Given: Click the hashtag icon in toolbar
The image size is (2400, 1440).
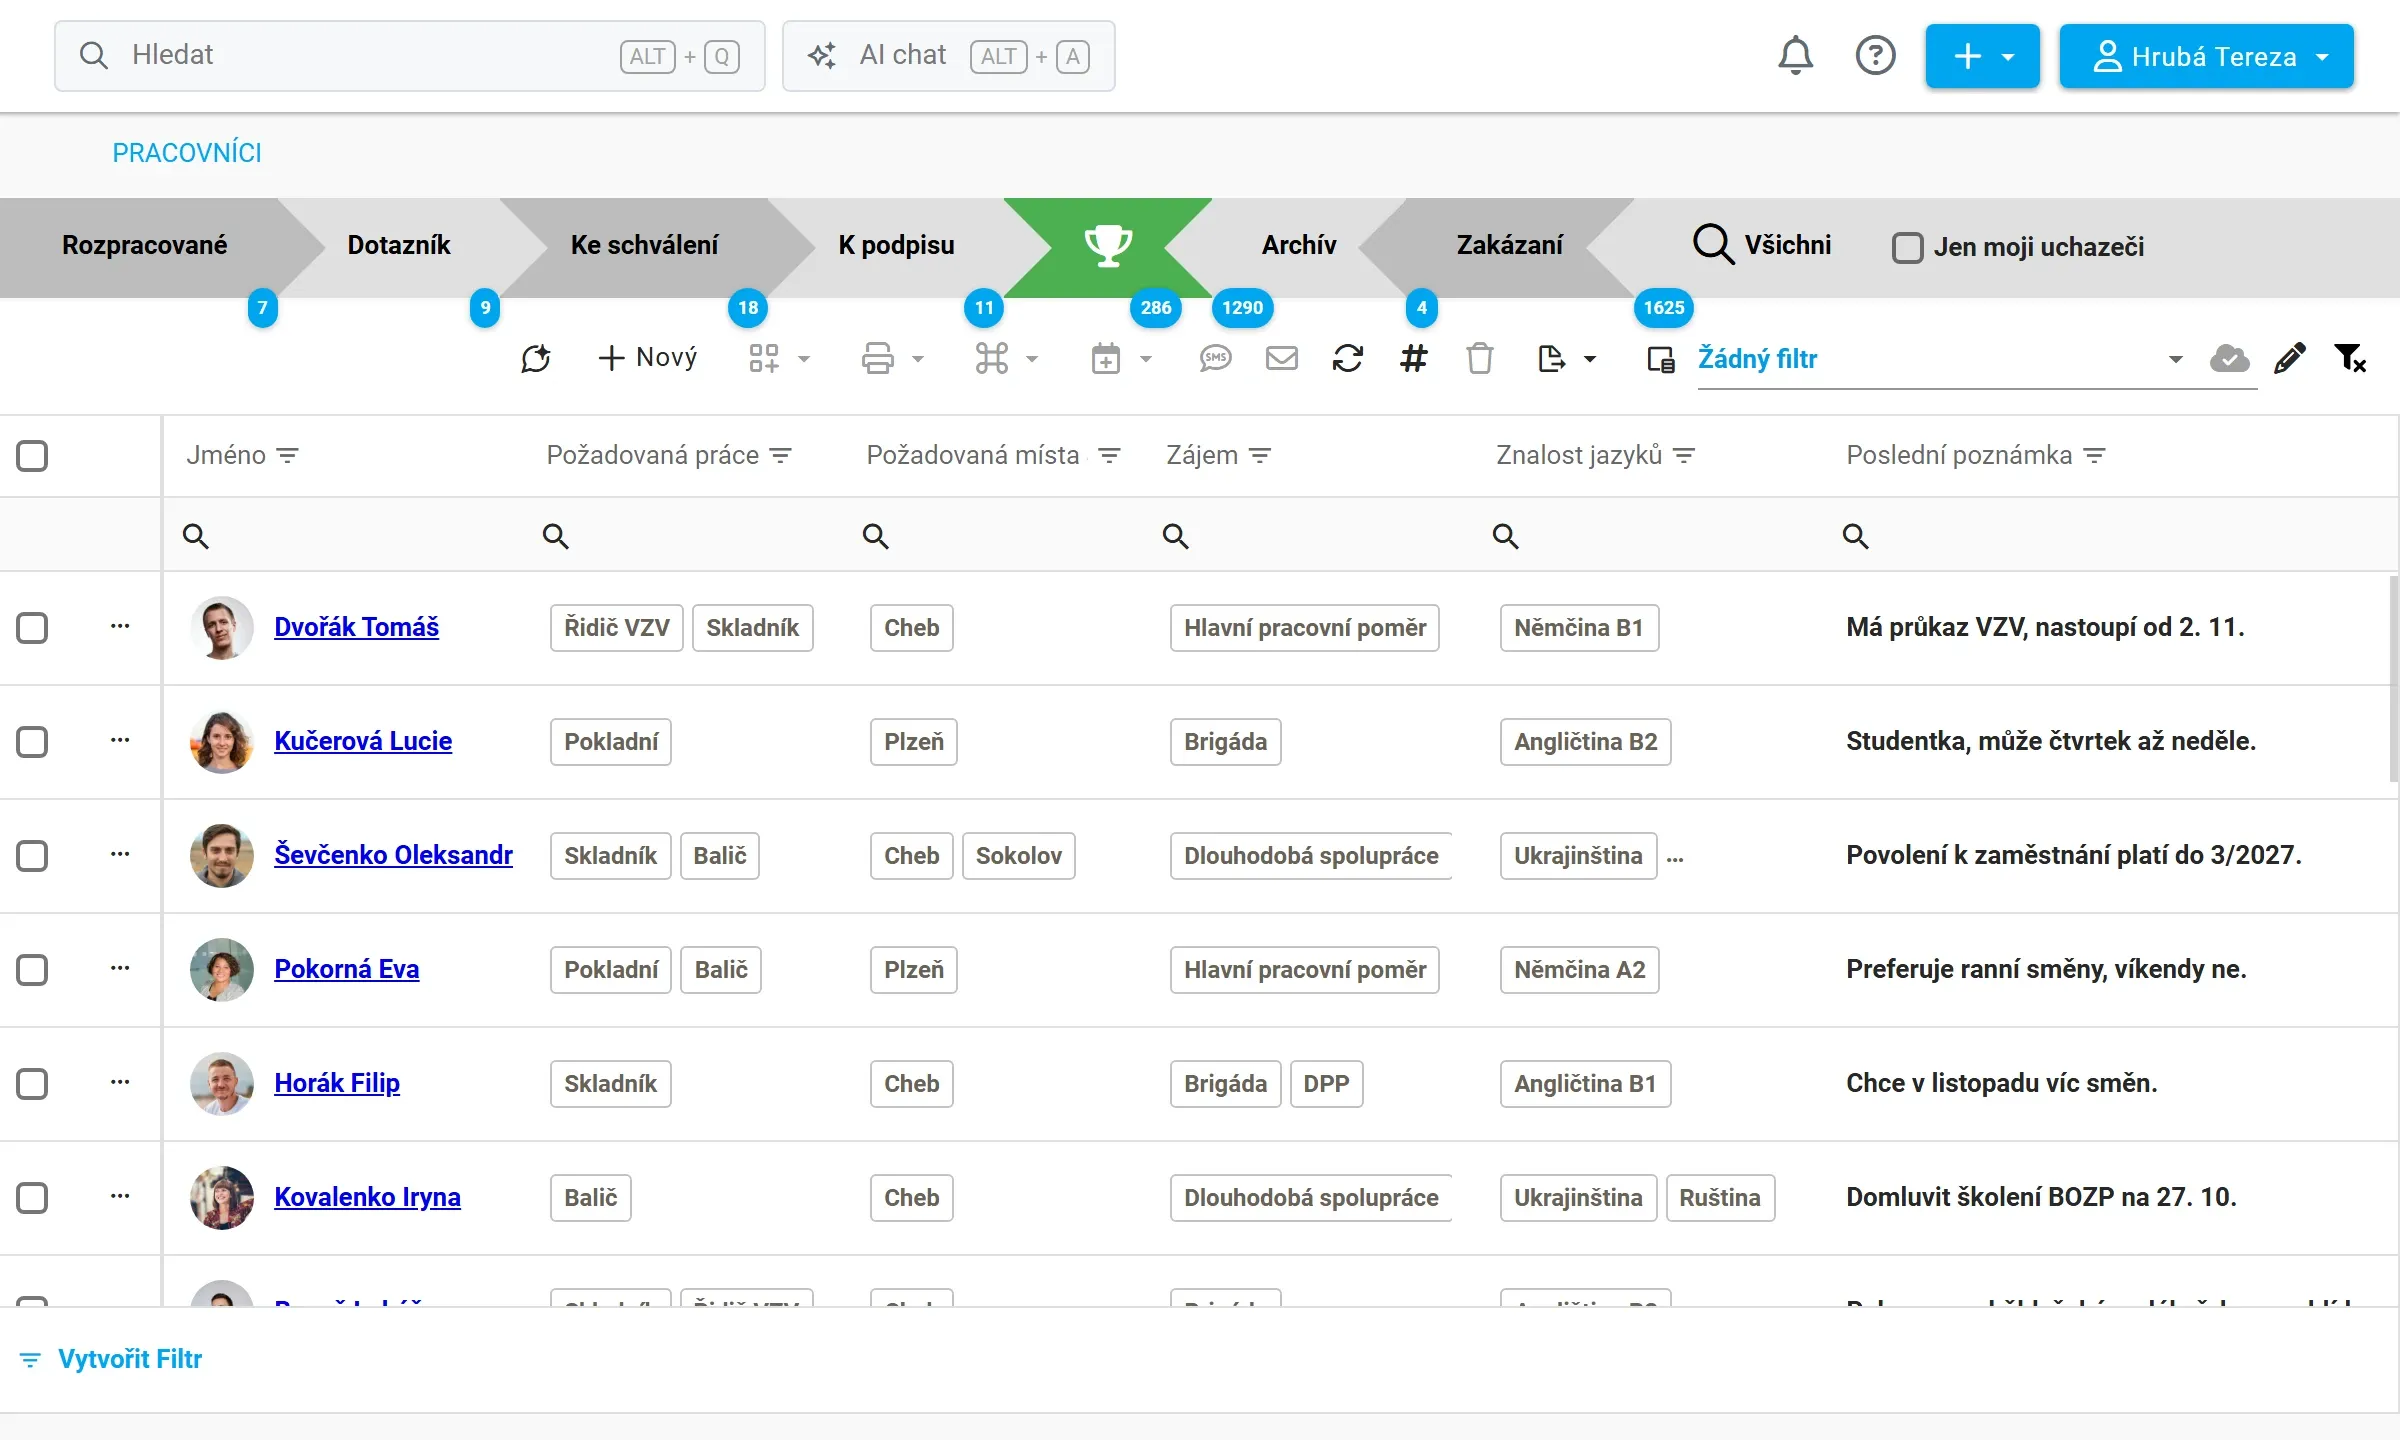Looking at the screenshot, I should pyautogui.click(x=1413, y=358).
